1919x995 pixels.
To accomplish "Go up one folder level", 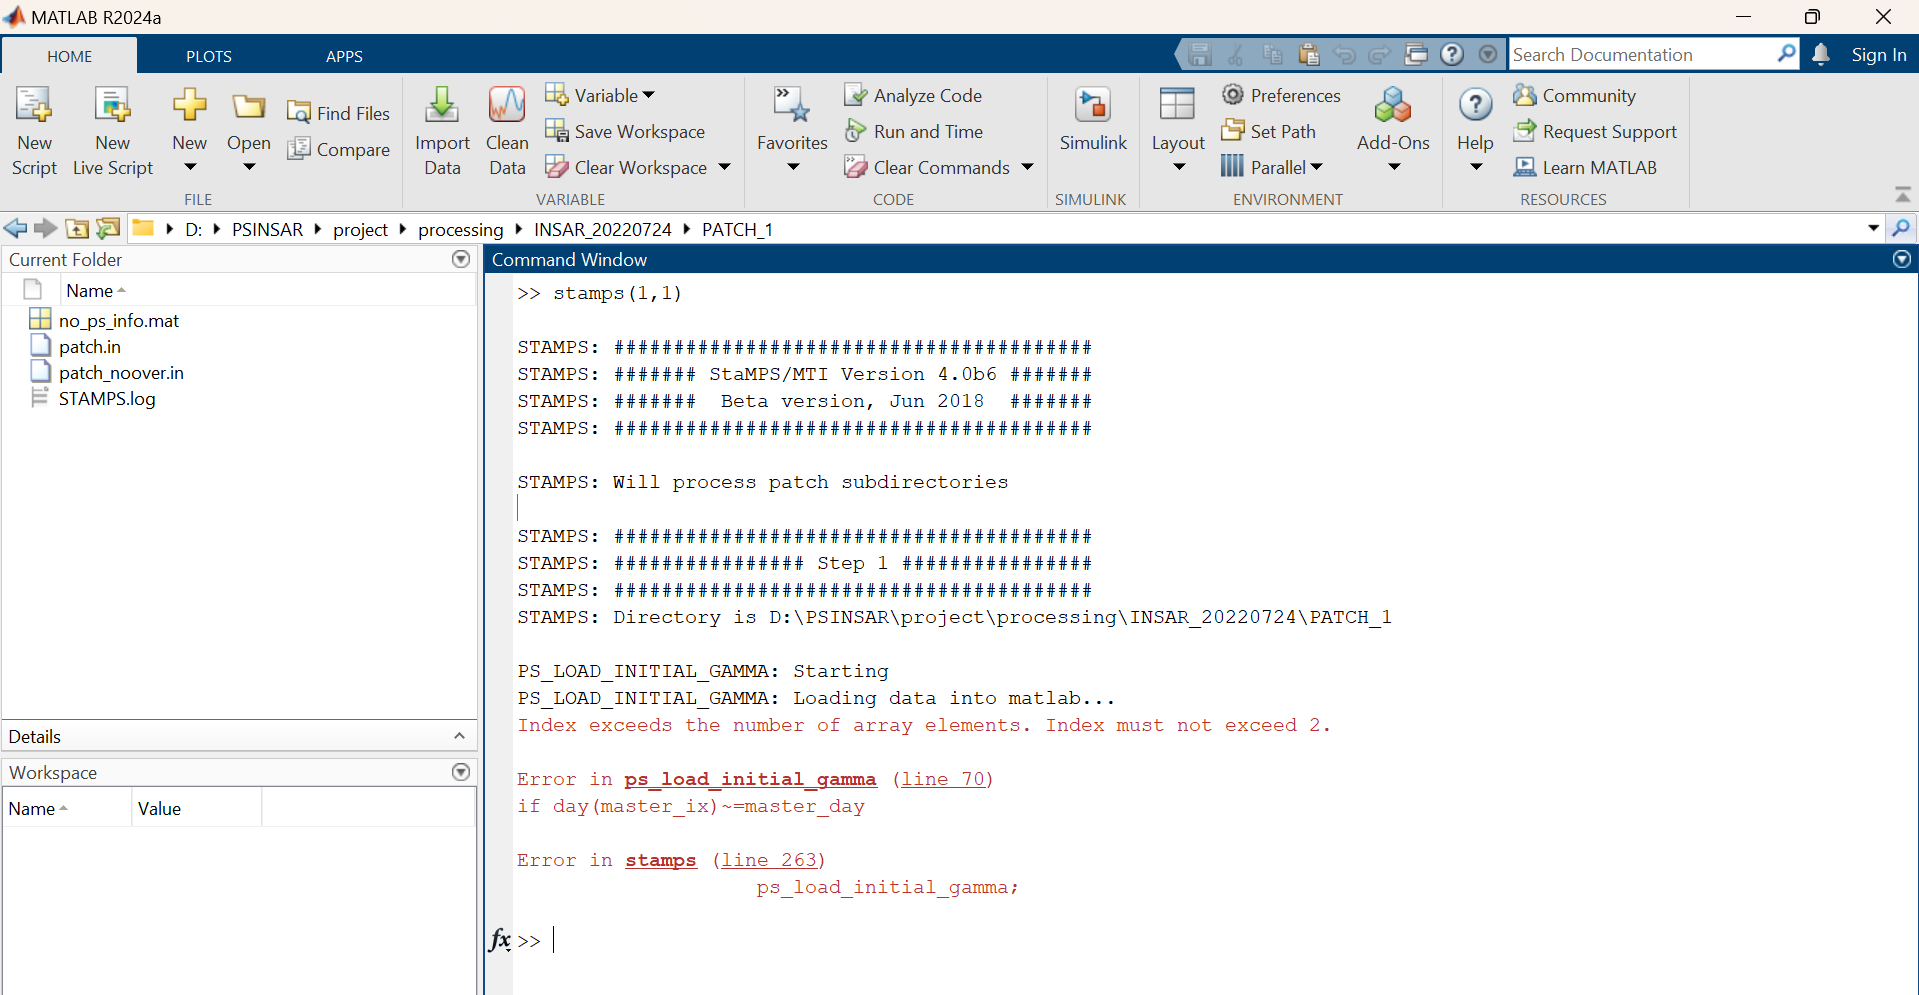I will tap(77, 228).
